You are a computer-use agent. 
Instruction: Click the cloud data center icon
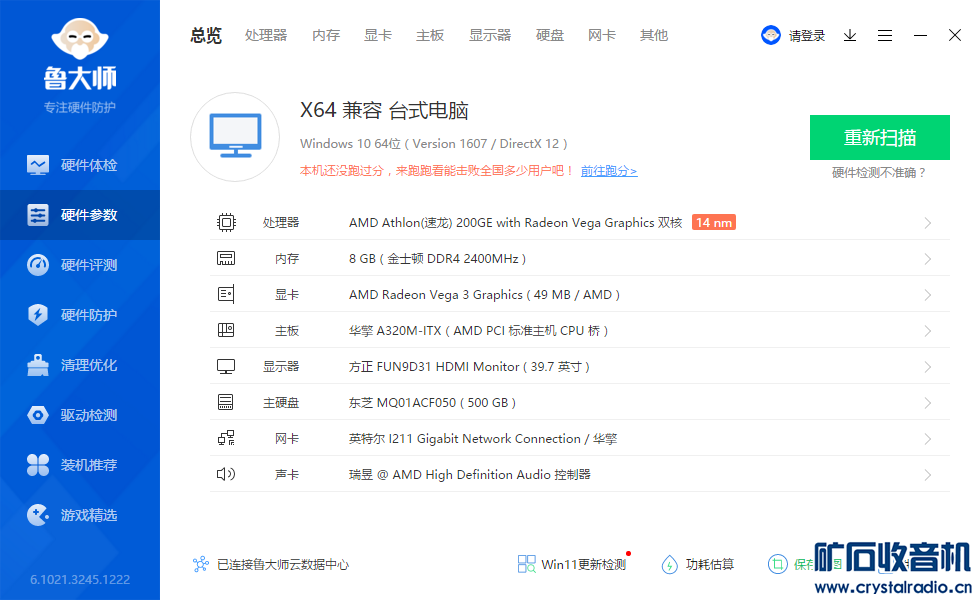201,564
